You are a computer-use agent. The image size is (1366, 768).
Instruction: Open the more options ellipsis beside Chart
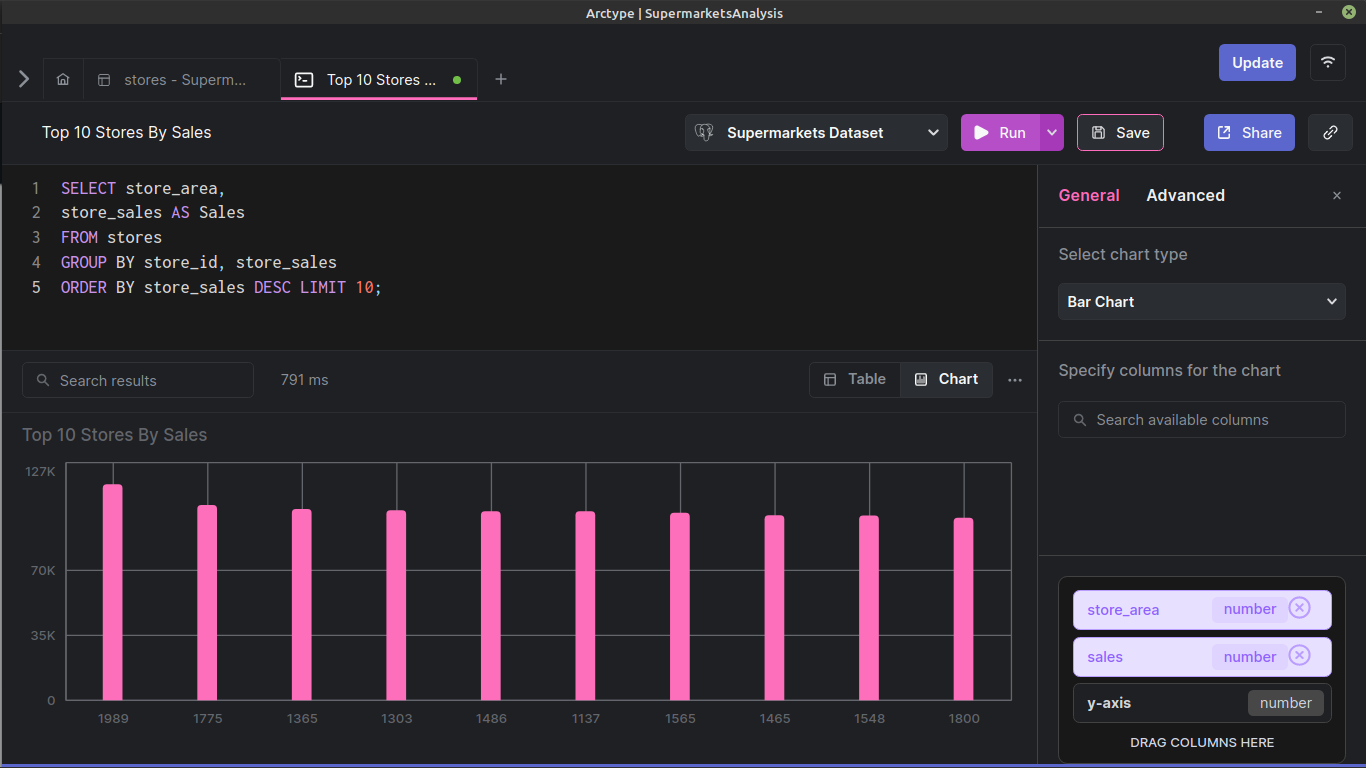pyautogui.click(x=1015, y=380)
